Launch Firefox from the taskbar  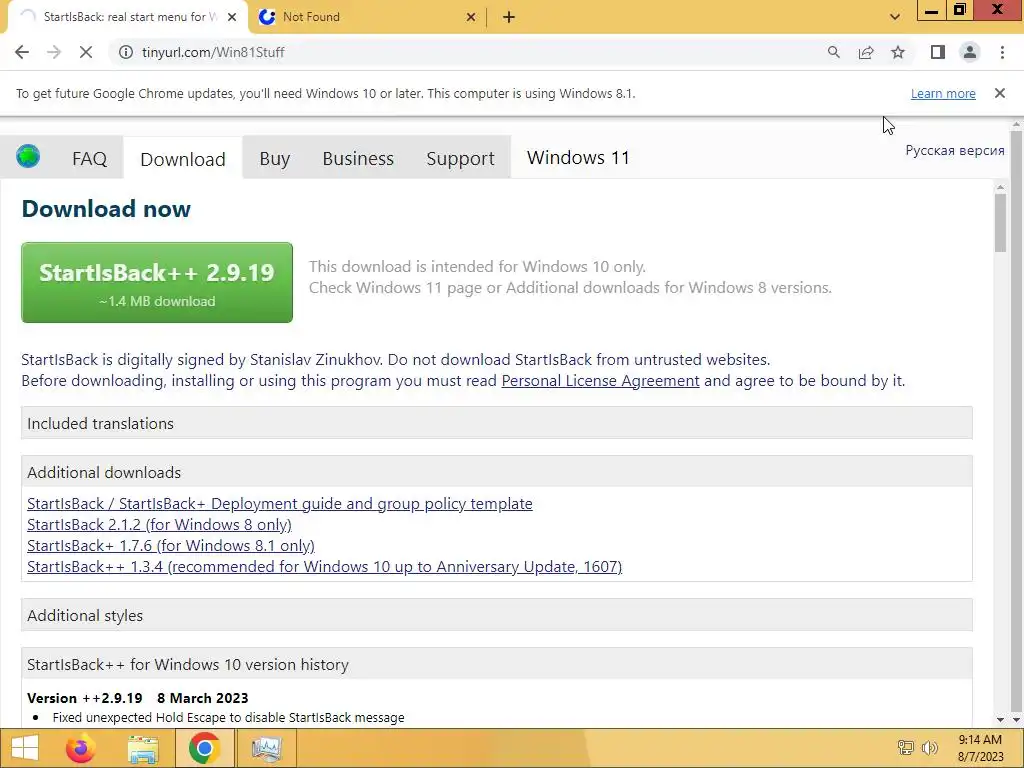81,748
